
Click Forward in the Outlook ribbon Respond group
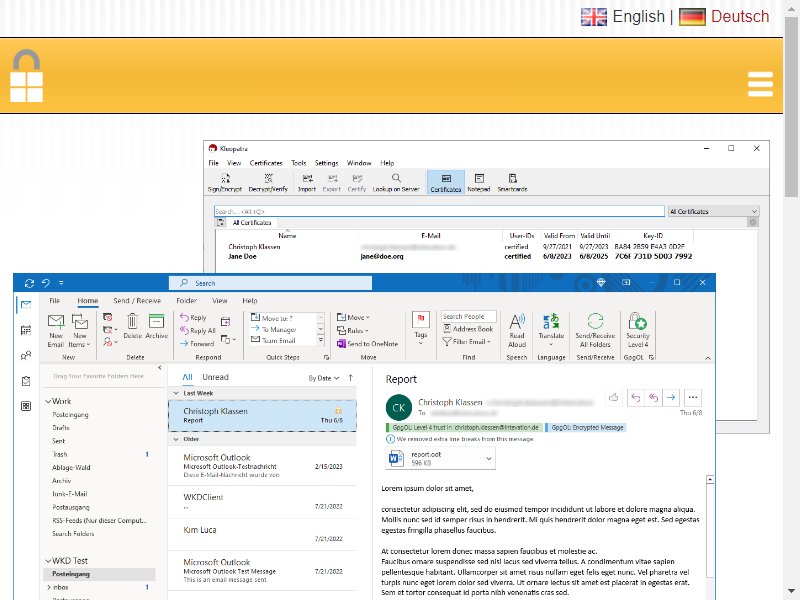(x=197, y=343)
